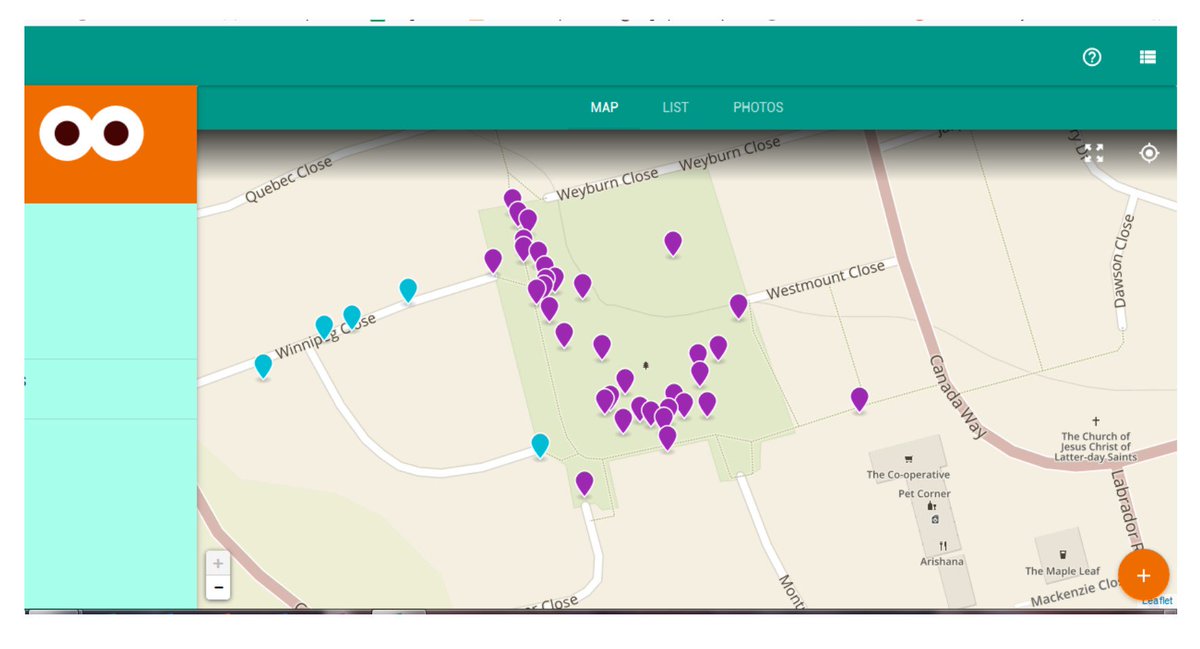Viewport: 1200px width, 649px height.
Task: Zoom out on the map
Action: pyautogui.click(x=218, y=587)
